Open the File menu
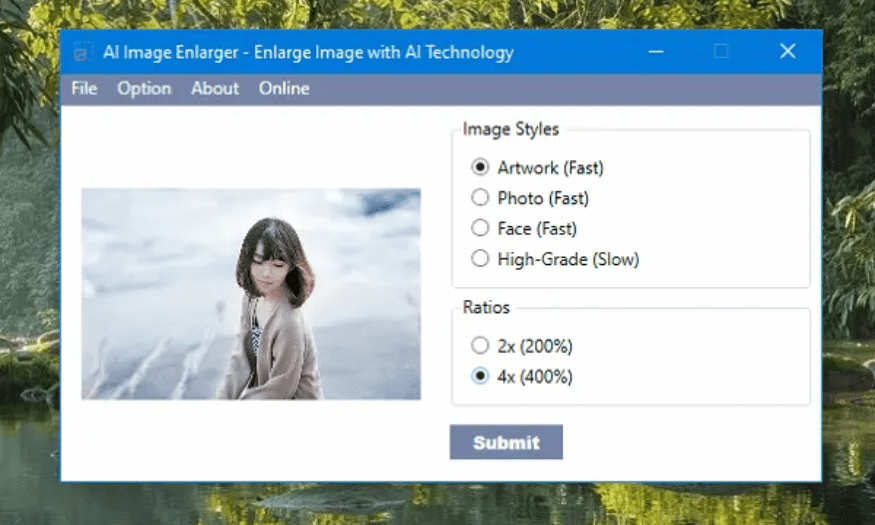Viewport: 875px width, 525px height. (84, 88)
